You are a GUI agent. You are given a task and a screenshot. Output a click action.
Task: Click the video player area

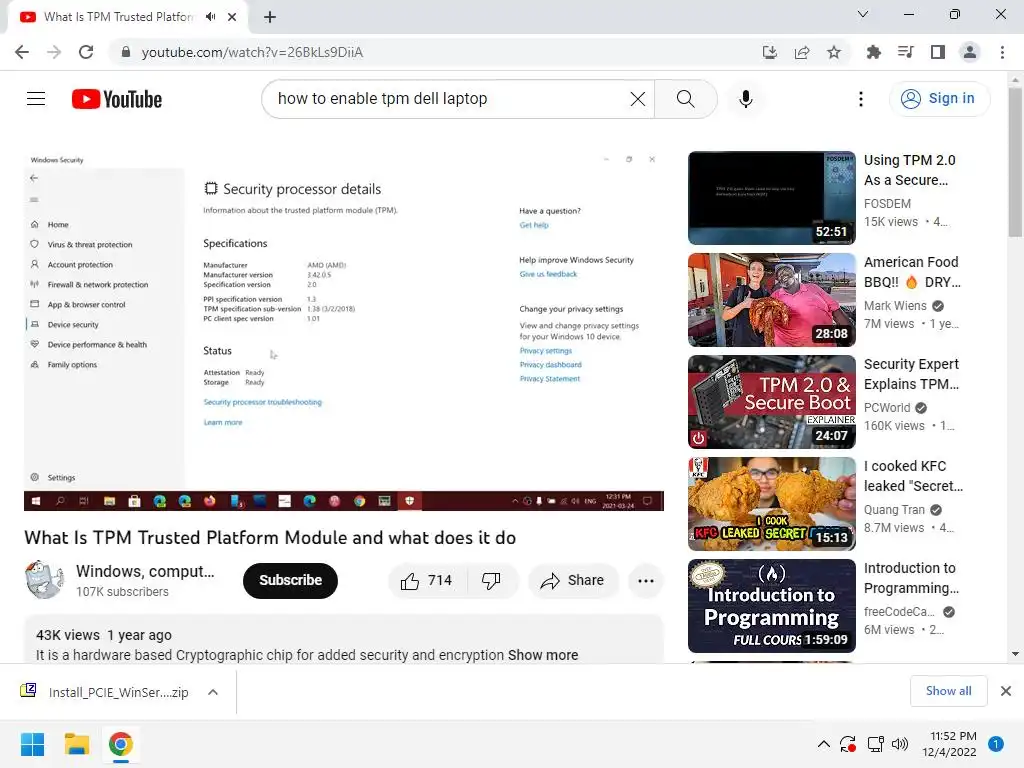pos(344,331)
